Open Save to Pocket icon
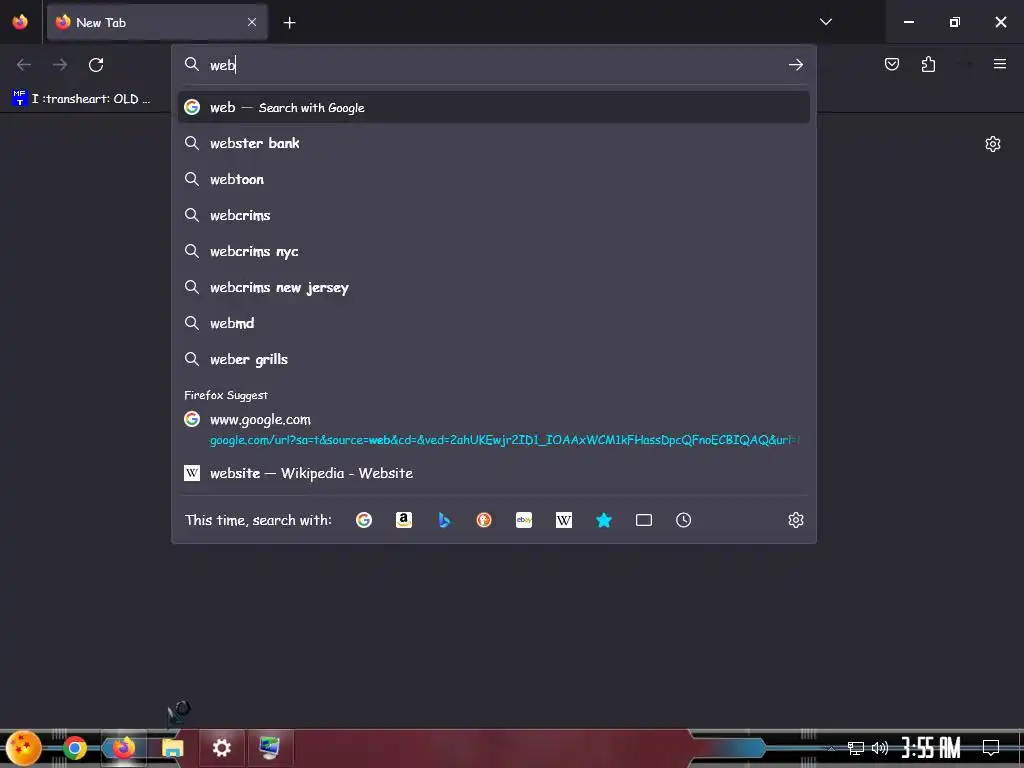Screen dimensions: 1024x768 [x=891, y=64]
